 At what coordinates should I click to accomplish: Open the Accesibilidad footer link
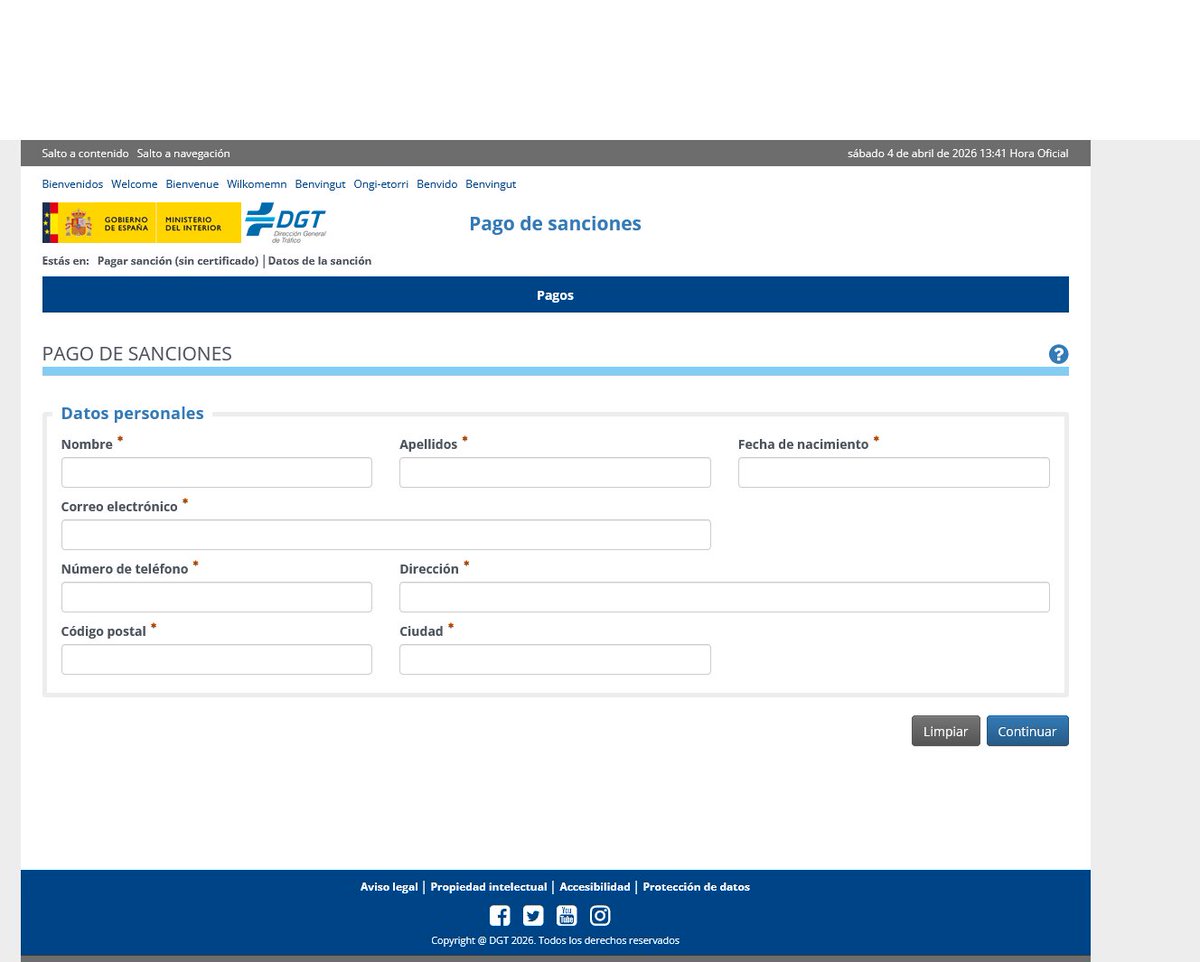(x=595, y=887)
